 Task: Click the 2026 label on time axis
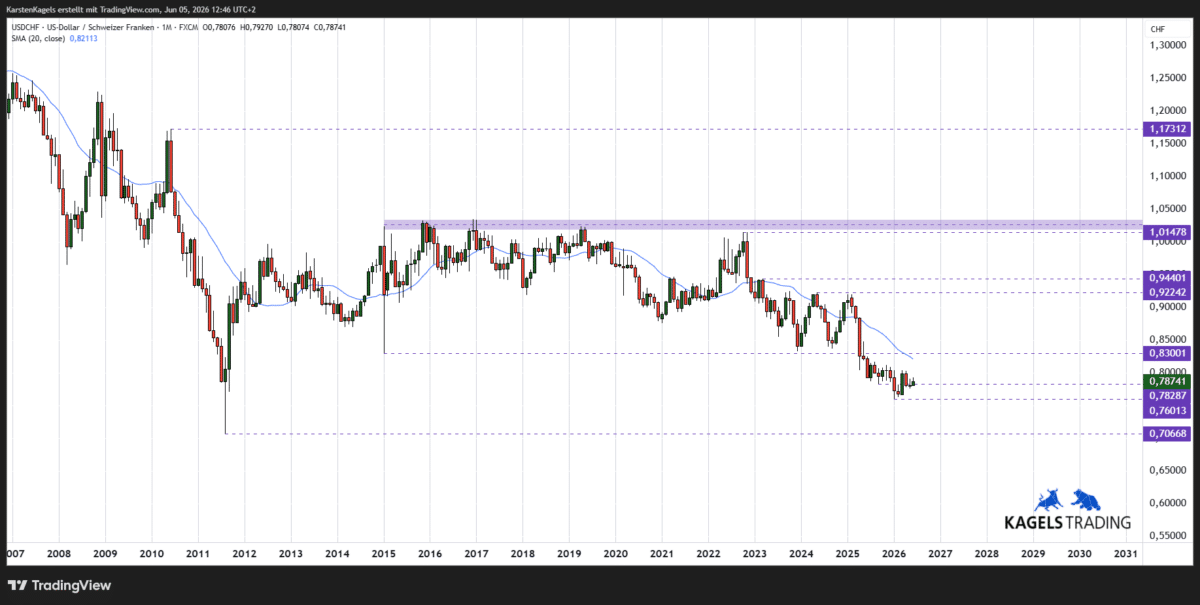pyautogui.click(x=894, y=553)
